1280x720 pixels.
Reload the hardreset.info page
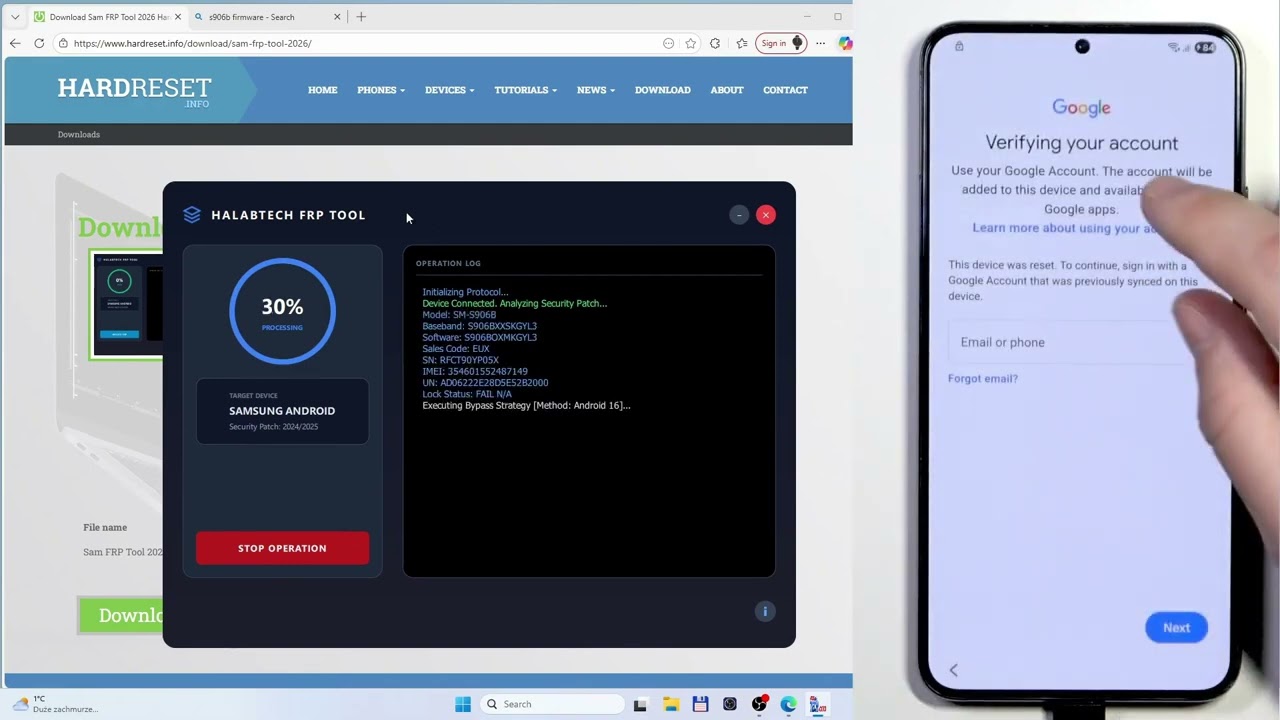coord(39,43)
